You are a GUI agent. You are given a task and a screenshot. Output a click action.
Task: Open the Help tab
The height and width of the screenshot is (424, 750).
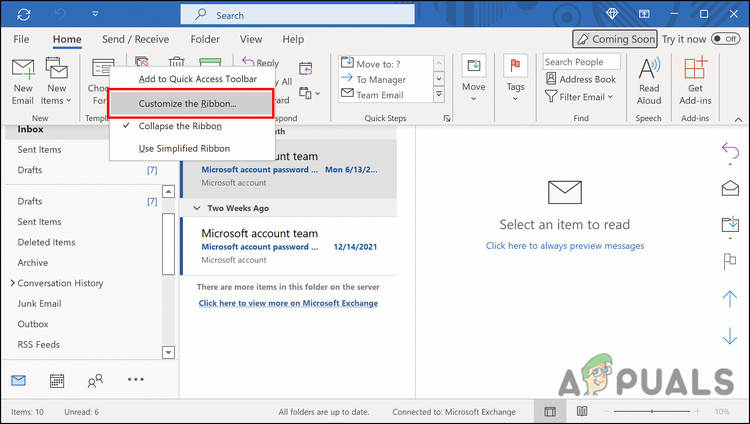[293, 39]
